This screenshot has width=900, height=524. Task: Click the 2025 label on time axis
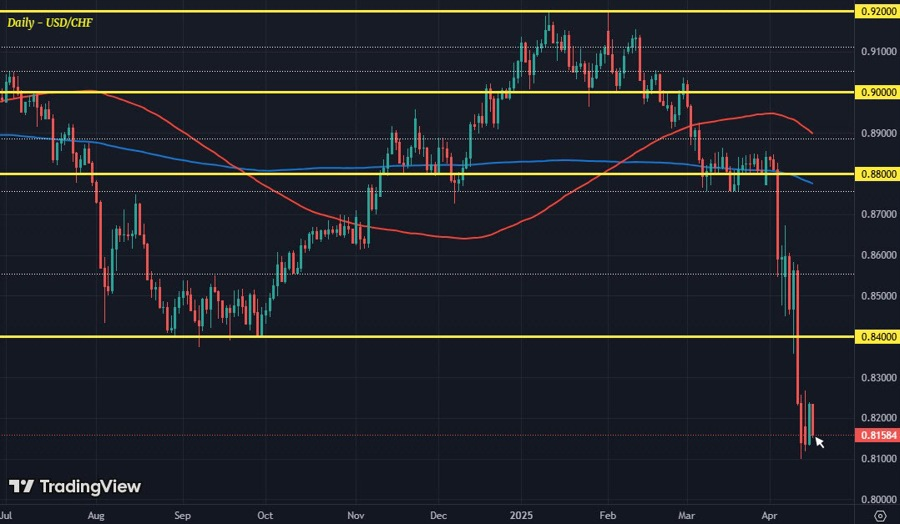(x=522, y=515)
